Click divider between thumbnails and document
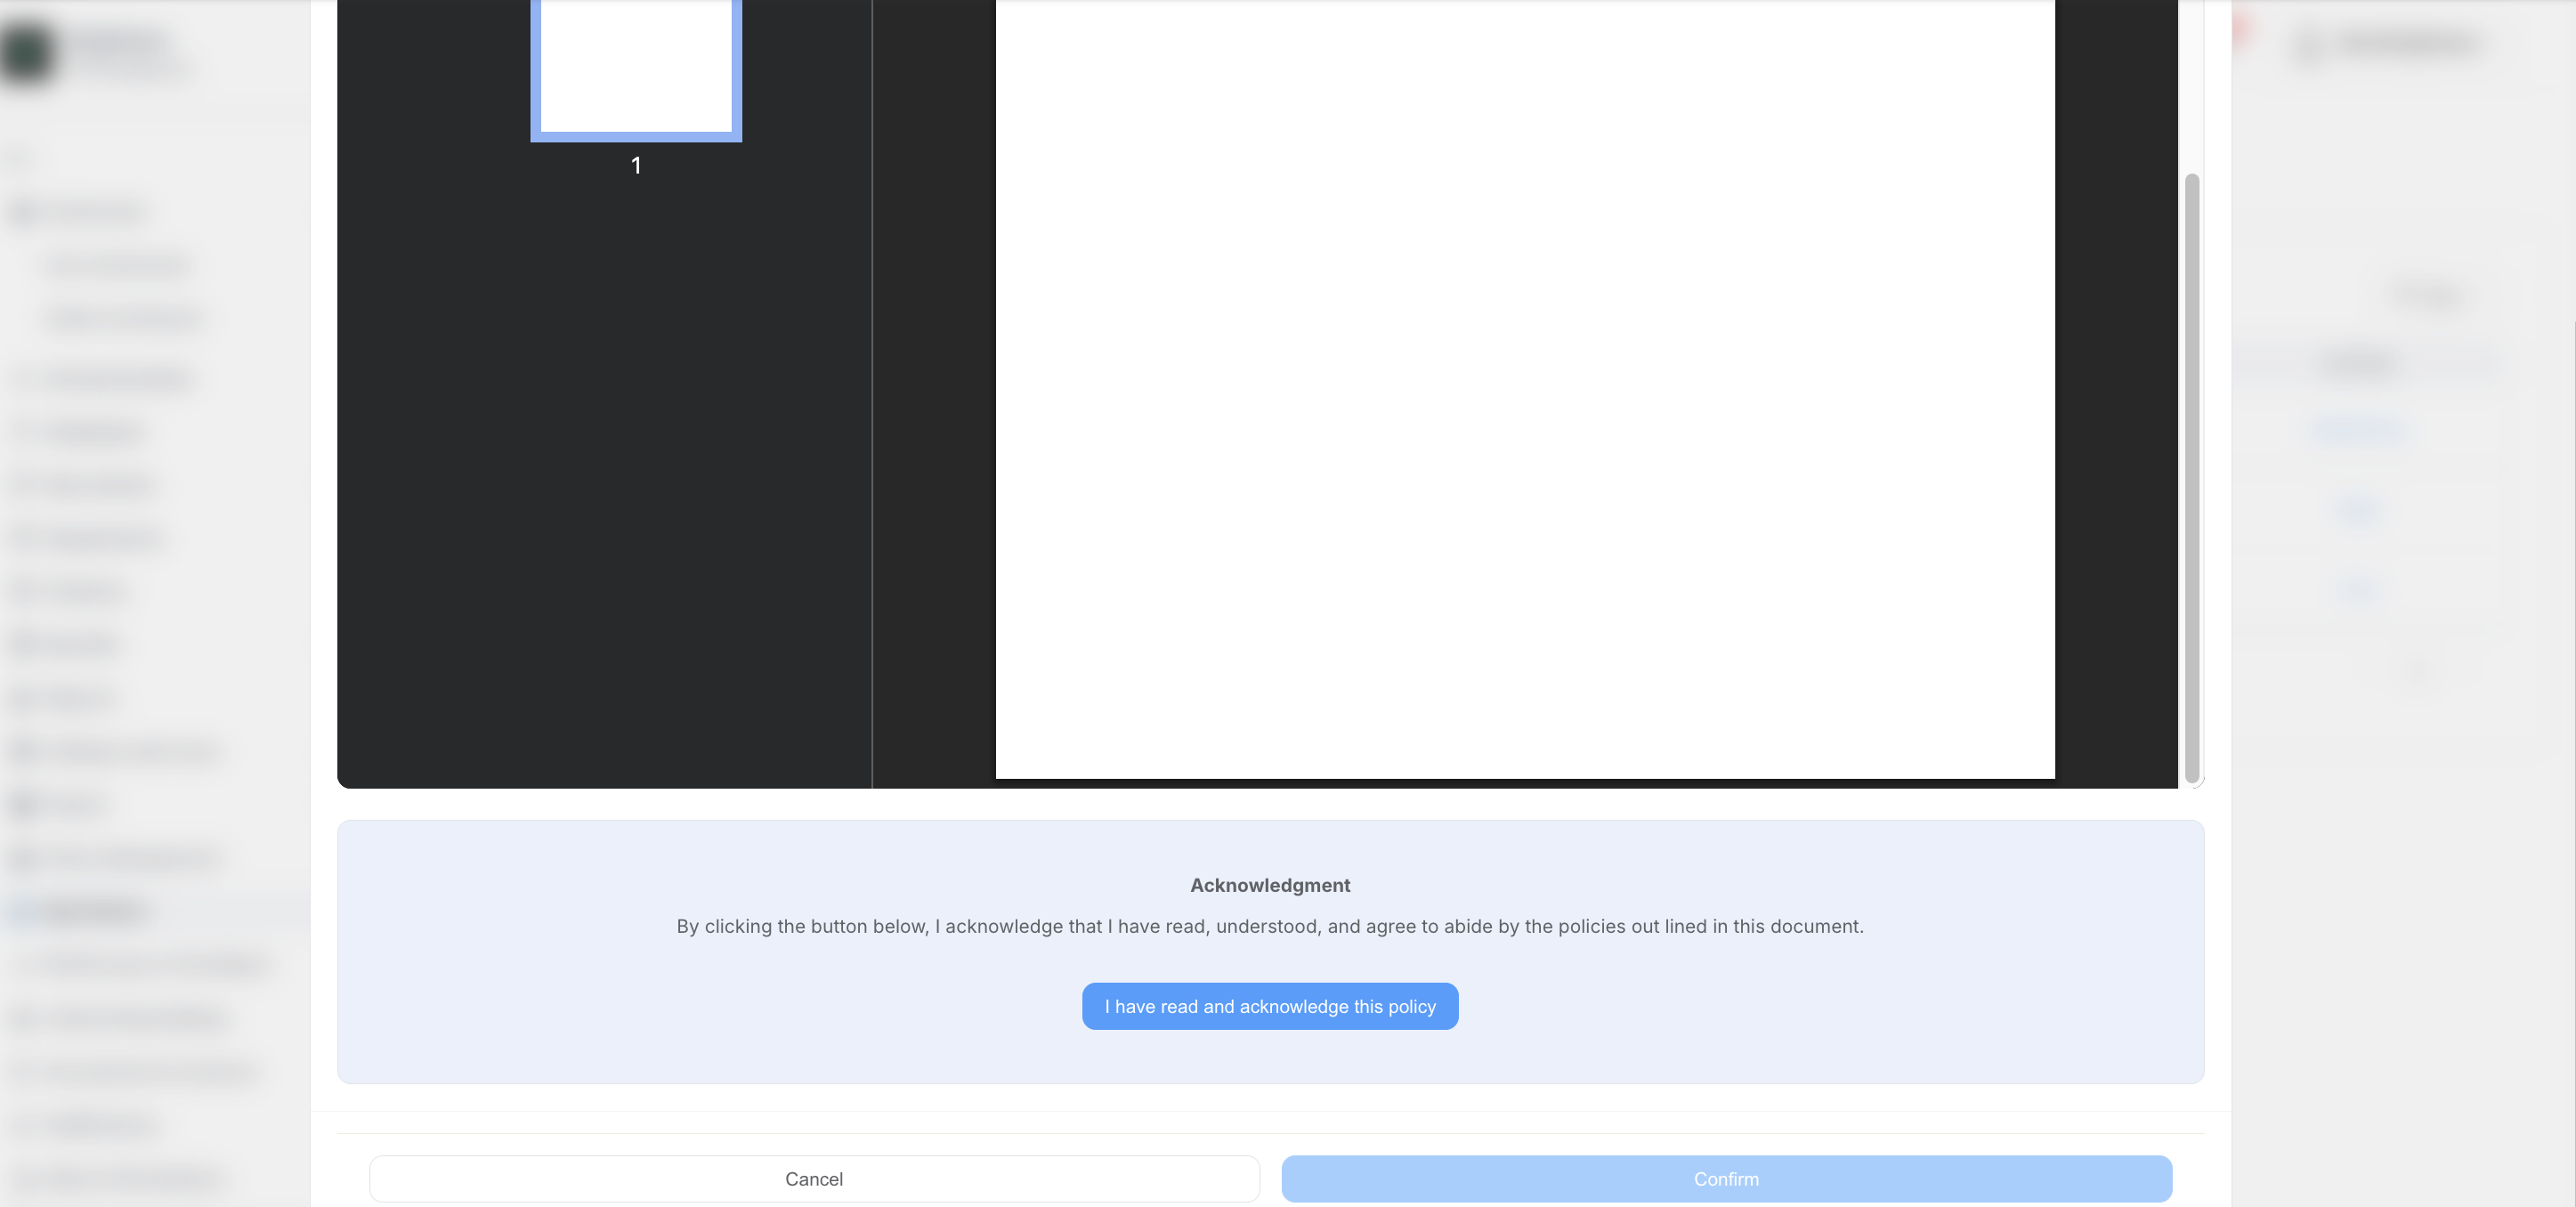 pos(872,400)
